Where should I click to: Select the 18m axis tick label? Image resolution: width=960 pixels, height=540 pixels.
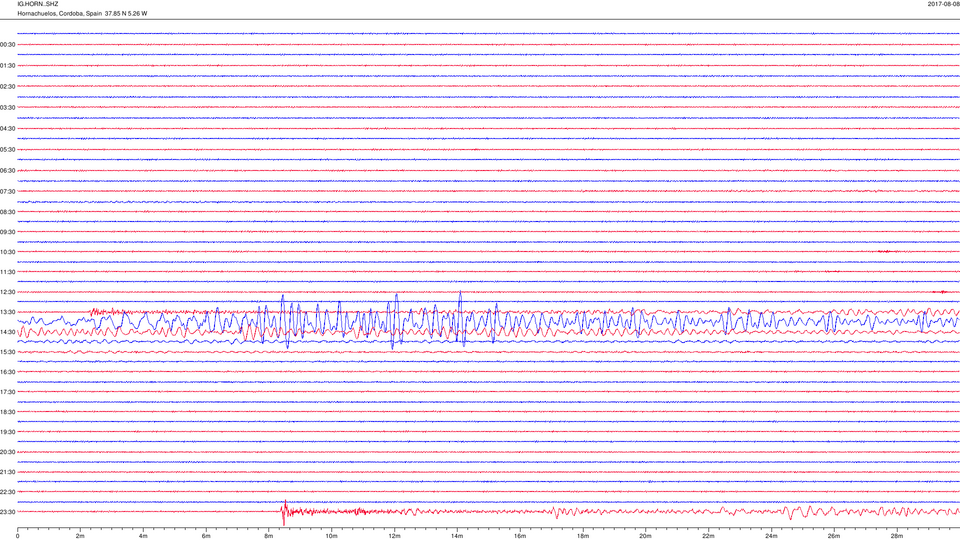tap(582, 536)
